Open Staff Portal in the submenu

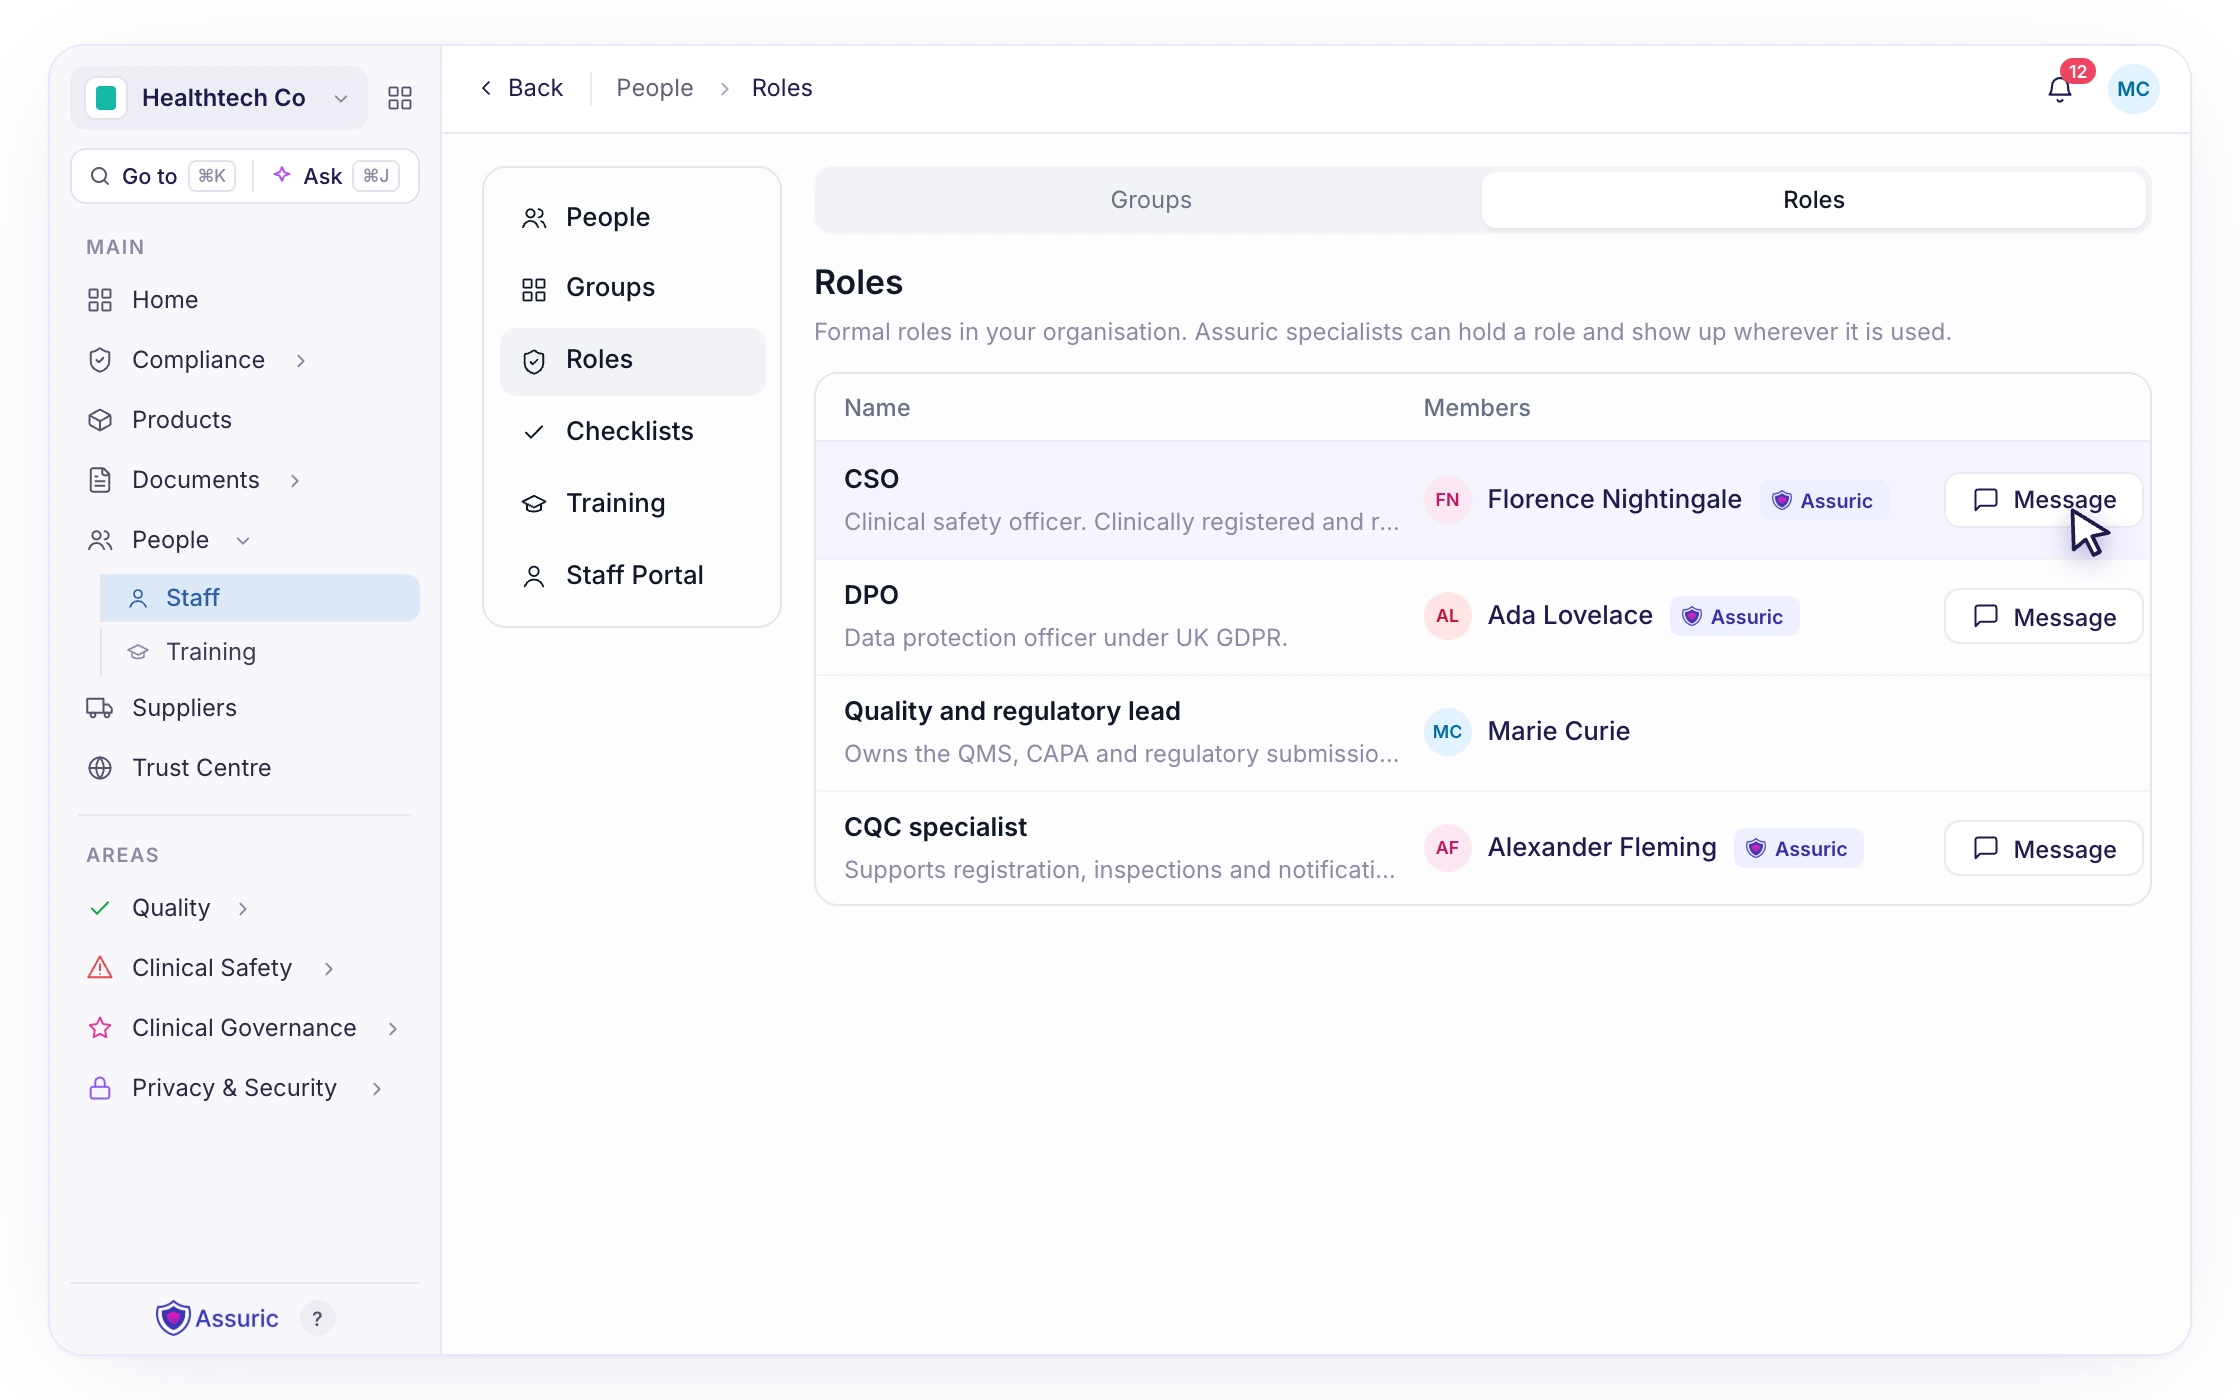632,576
